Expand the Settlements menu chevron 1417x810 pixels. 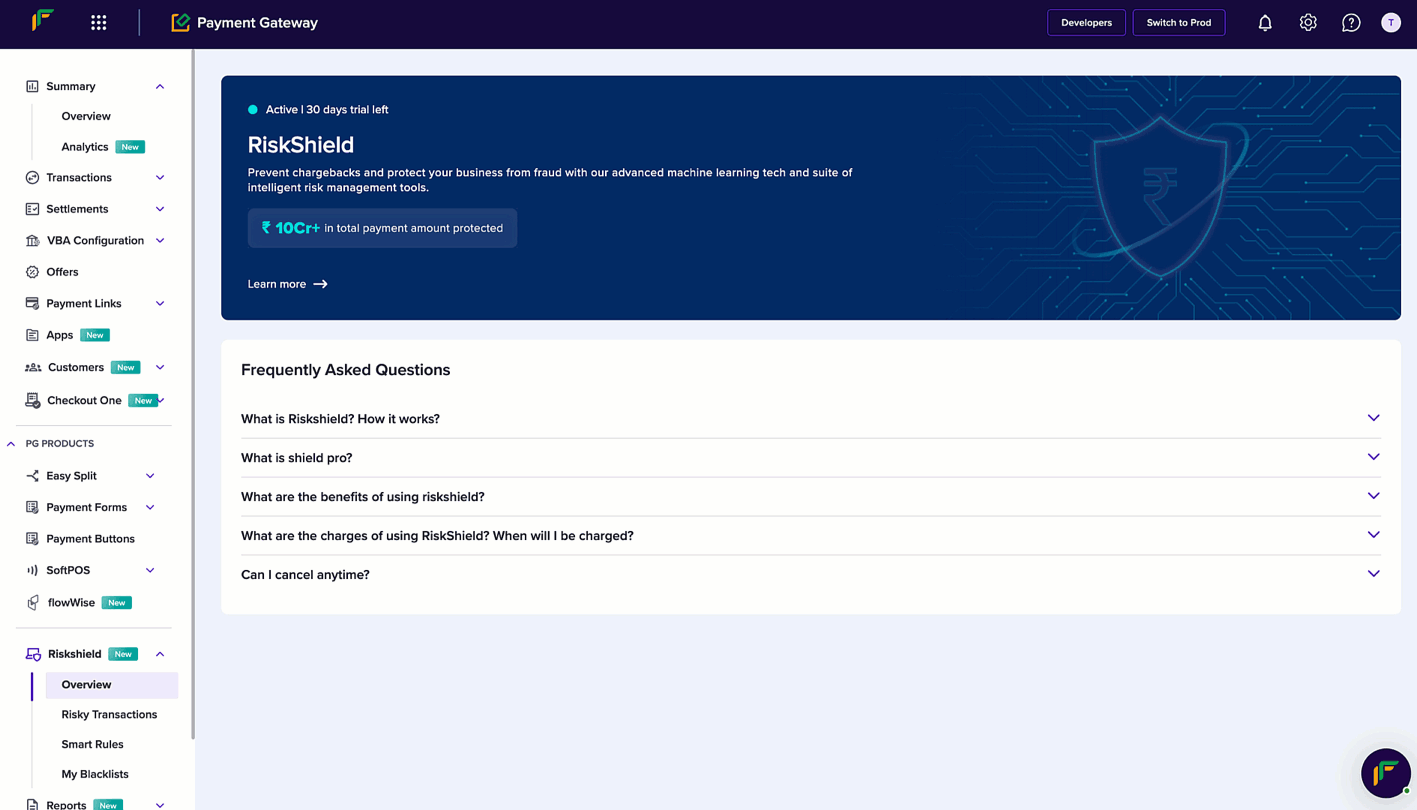(160, 209)
